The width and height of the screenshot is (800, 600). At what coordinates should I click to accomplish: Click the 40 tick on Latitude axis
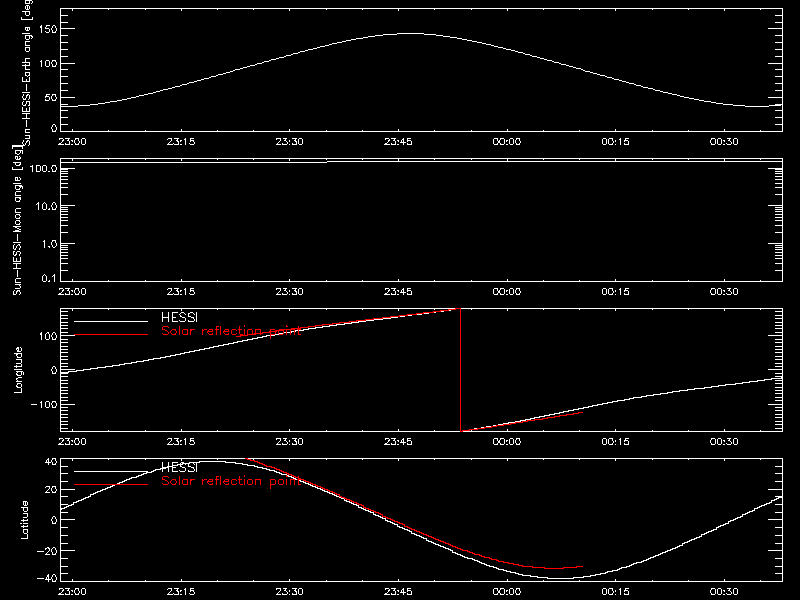point(51,462)
